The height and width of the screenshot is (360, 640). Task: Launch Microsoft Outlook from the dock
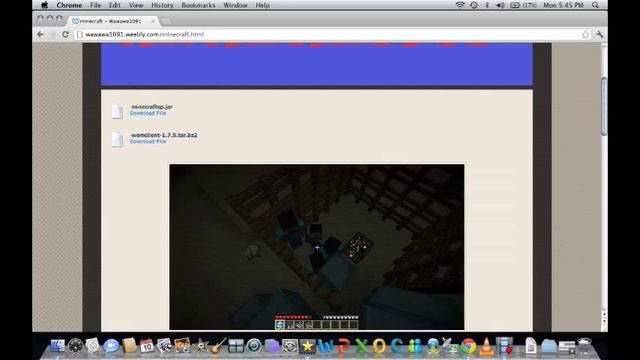(379, 346)
